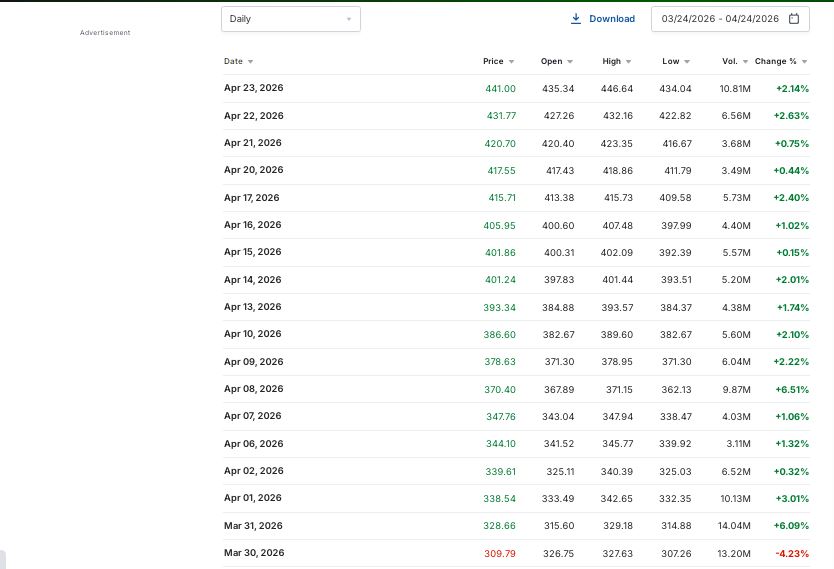Open the Daily timeframe dropdown
834x569 pixels.
[290, 19]
